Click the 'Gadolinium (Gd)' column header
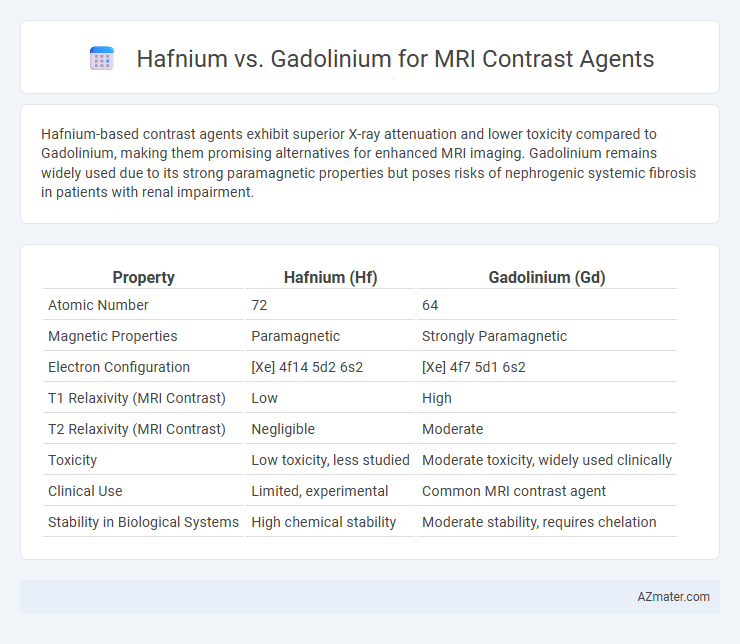Screen dimensions: 740x644 pos(547,277)
